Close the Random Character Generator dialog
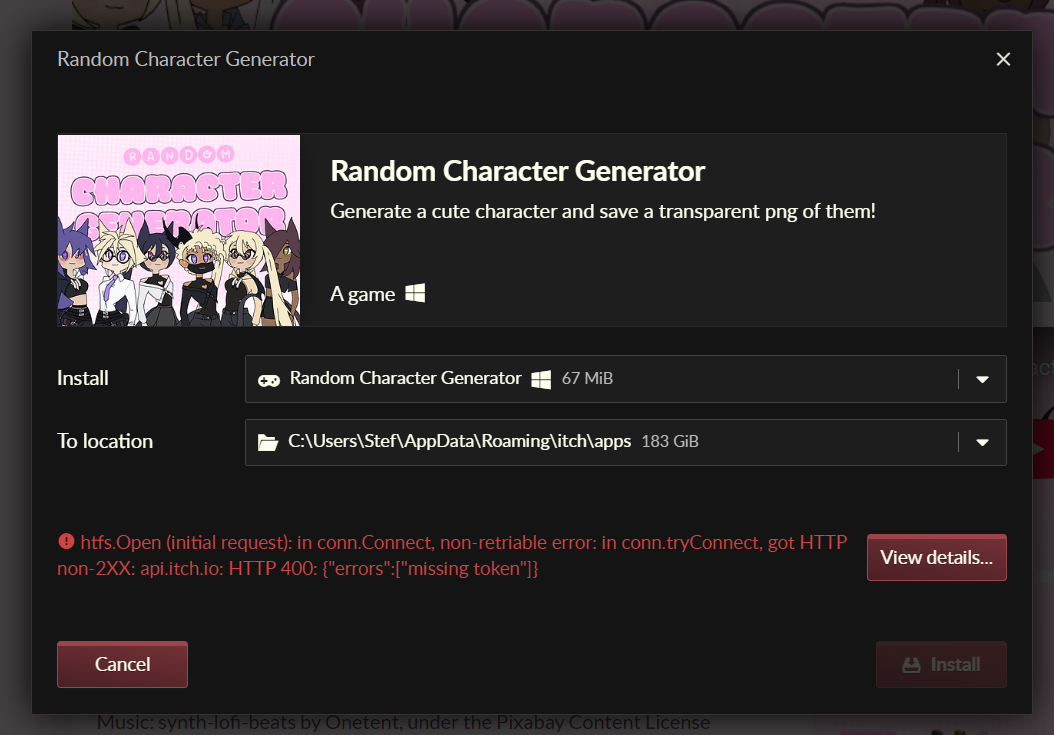 click(1003, 59)
